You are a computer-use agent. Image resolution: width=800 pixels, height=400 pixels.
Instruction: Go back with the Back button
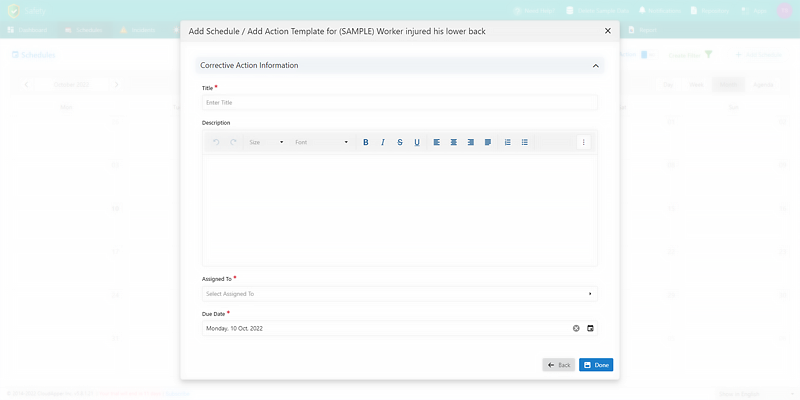click(559, 365)
